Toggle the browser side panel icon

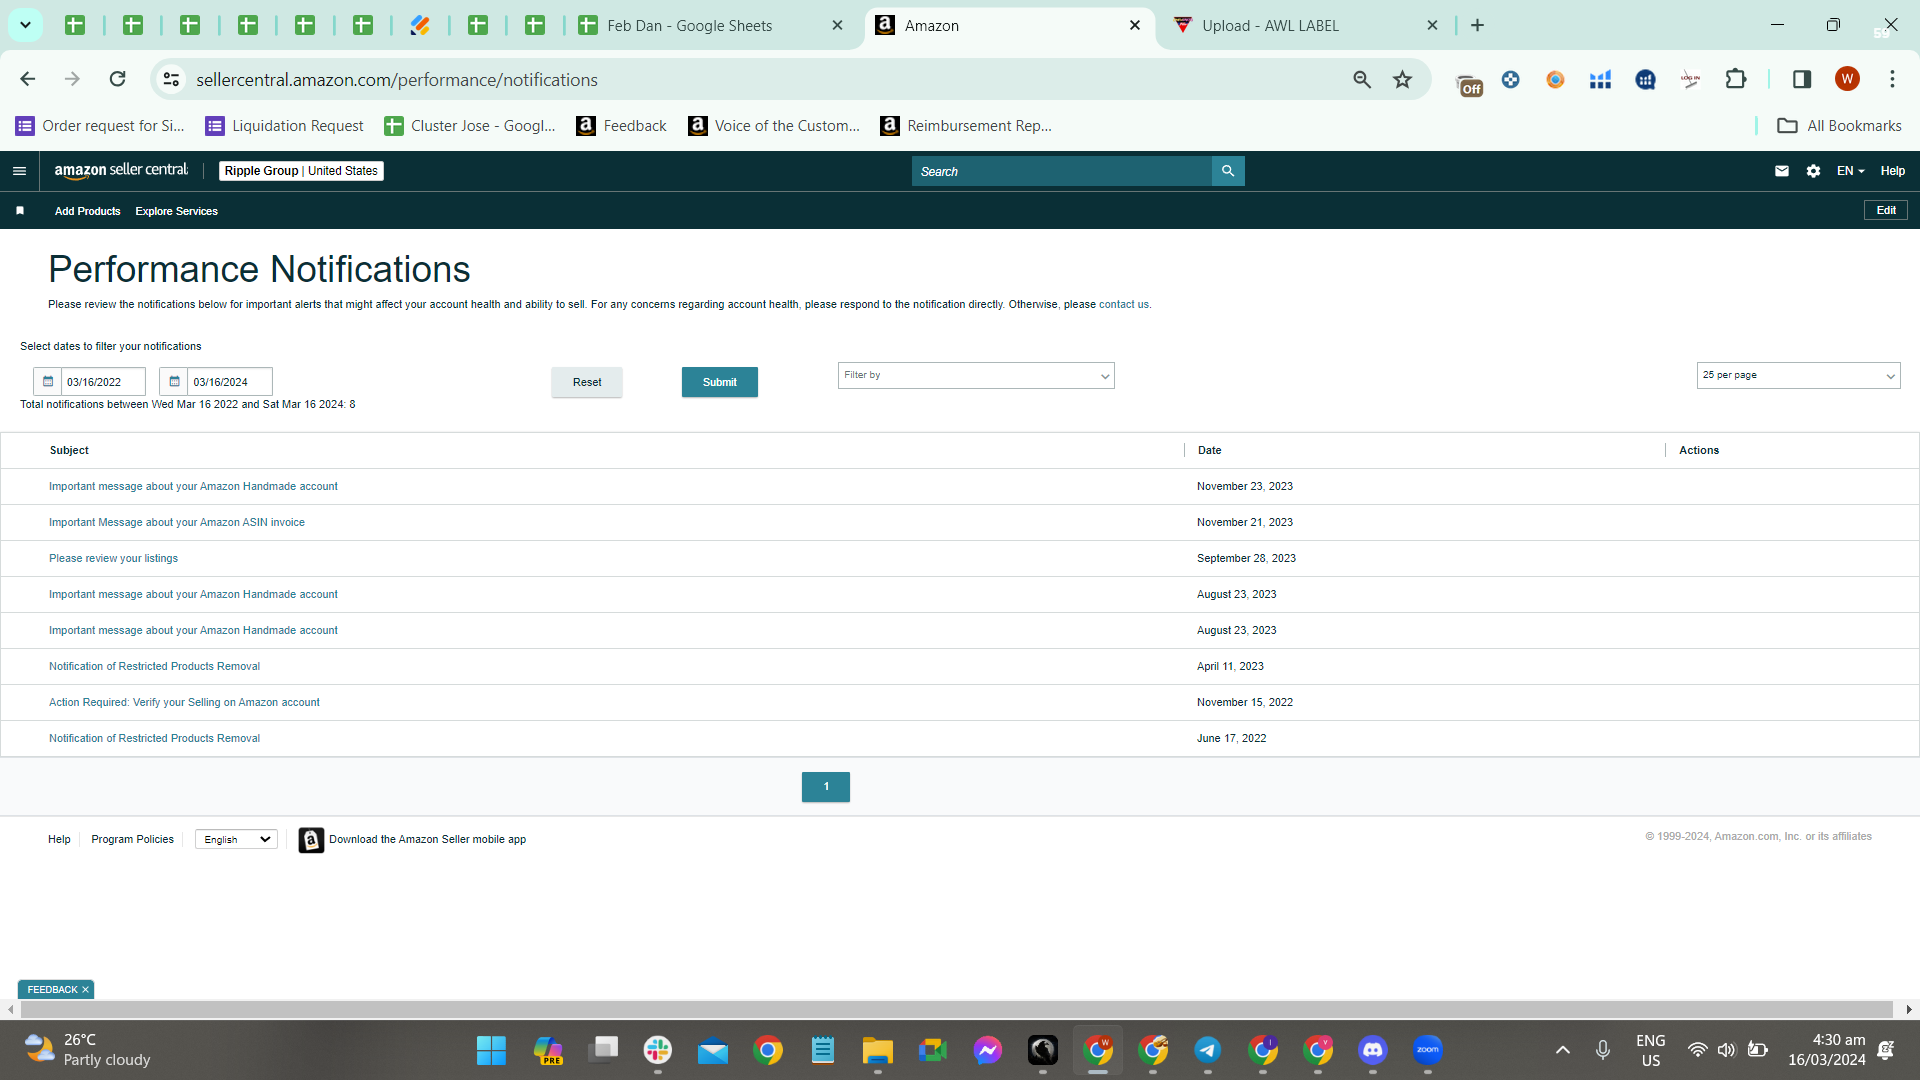coord(1802,79)
